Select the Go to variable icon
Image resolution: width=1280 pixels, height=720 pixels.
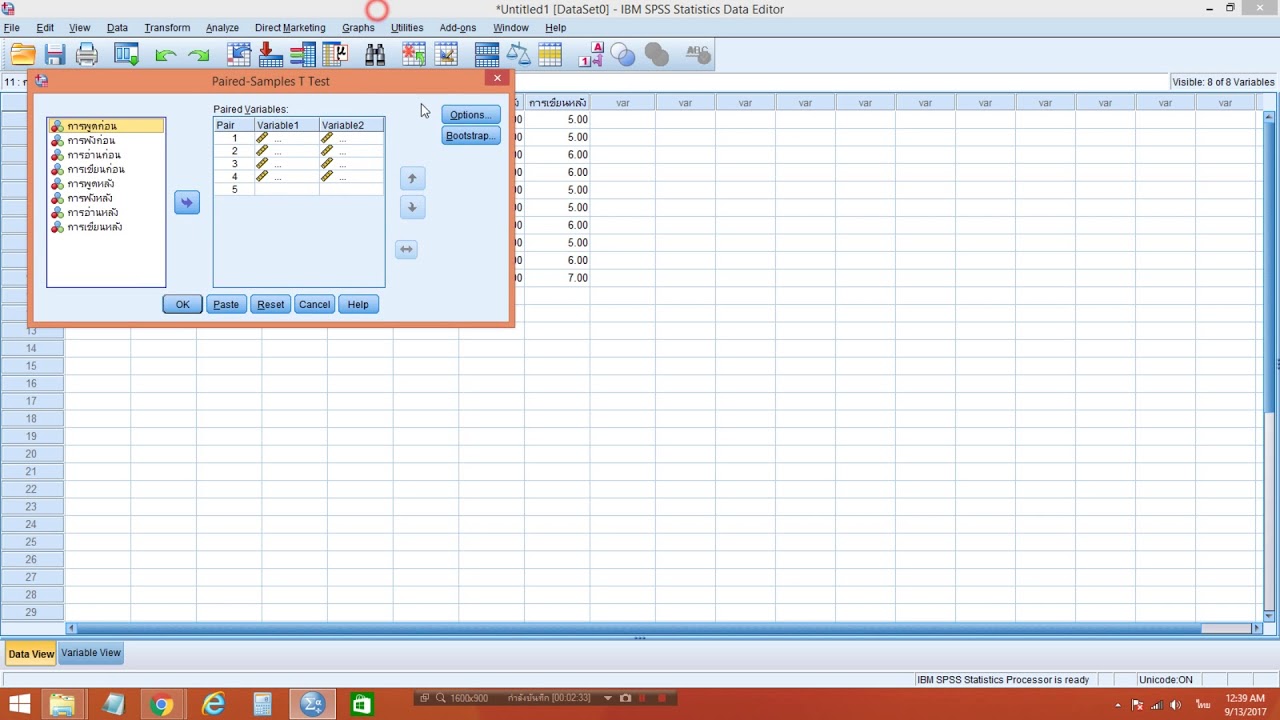(x=270, y=55)
